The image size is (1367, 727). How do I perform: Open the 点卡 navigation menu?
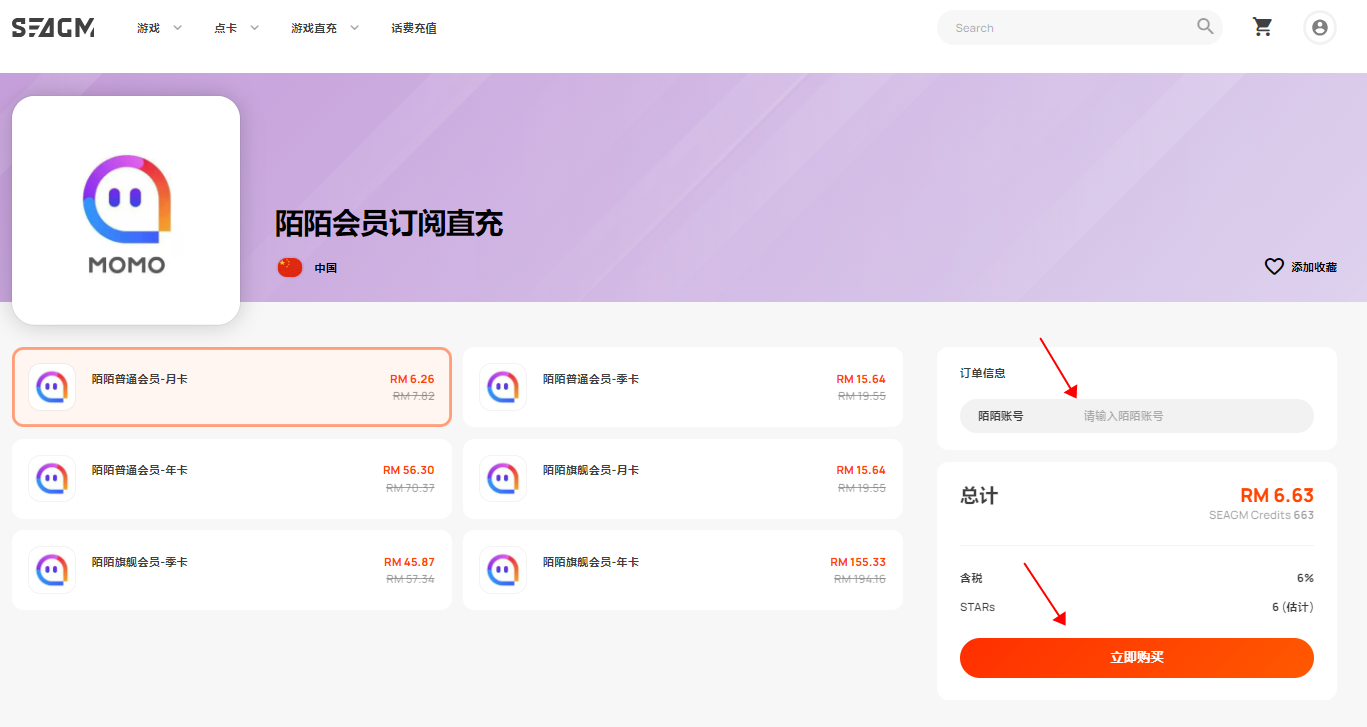(x=225, y=28)
